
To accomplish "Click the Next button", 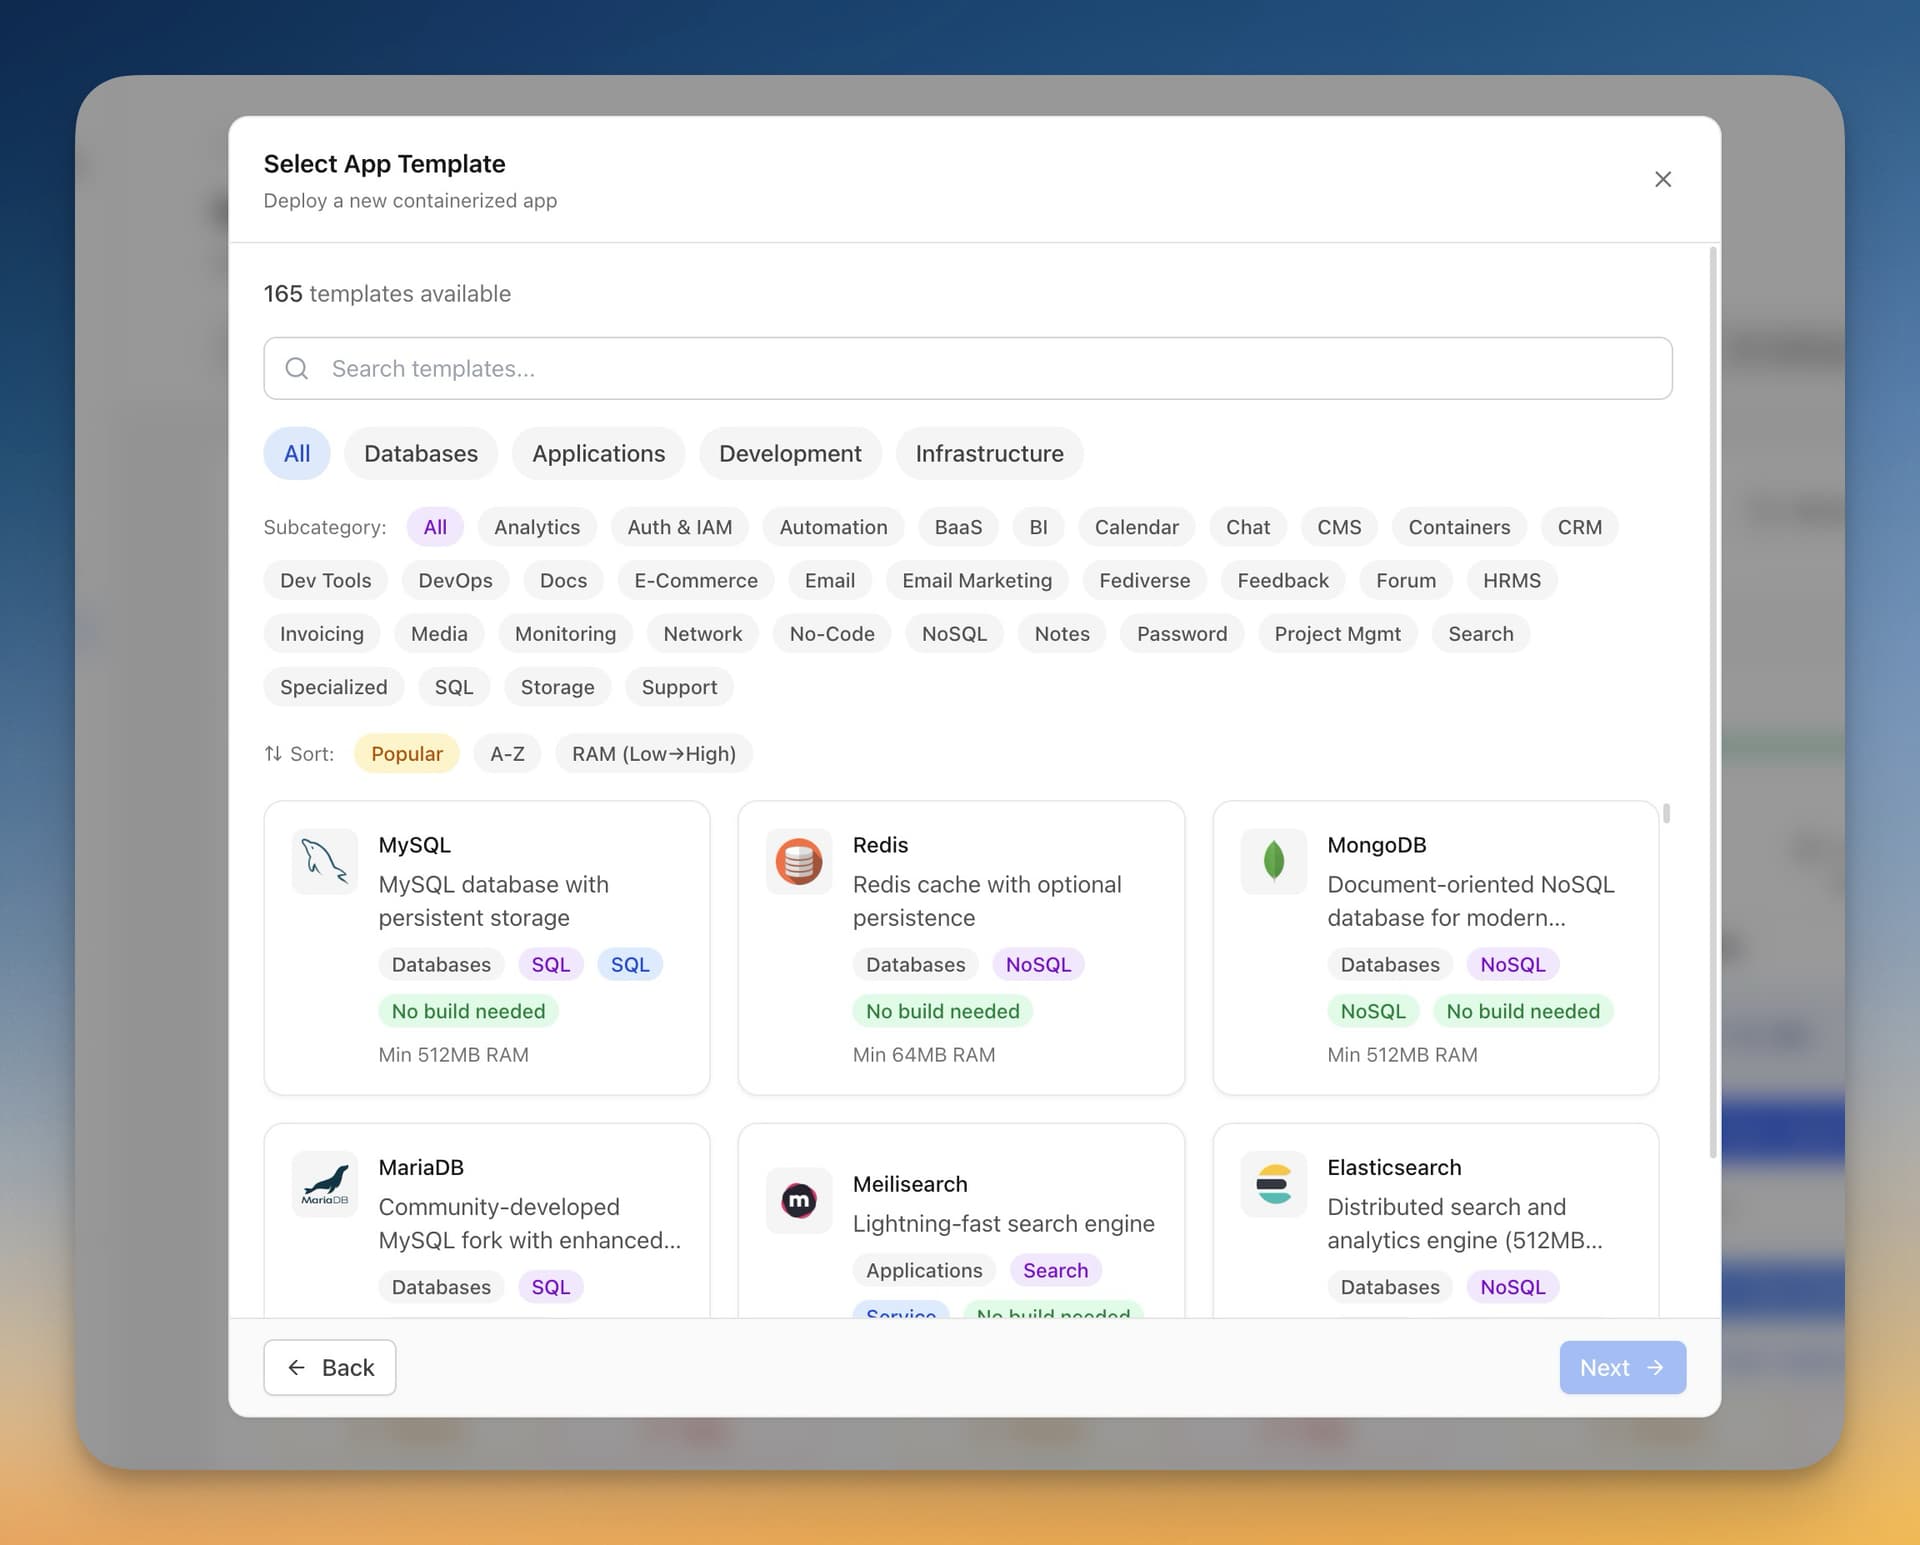I will pyautogui.click(x=1622, y=1367).
